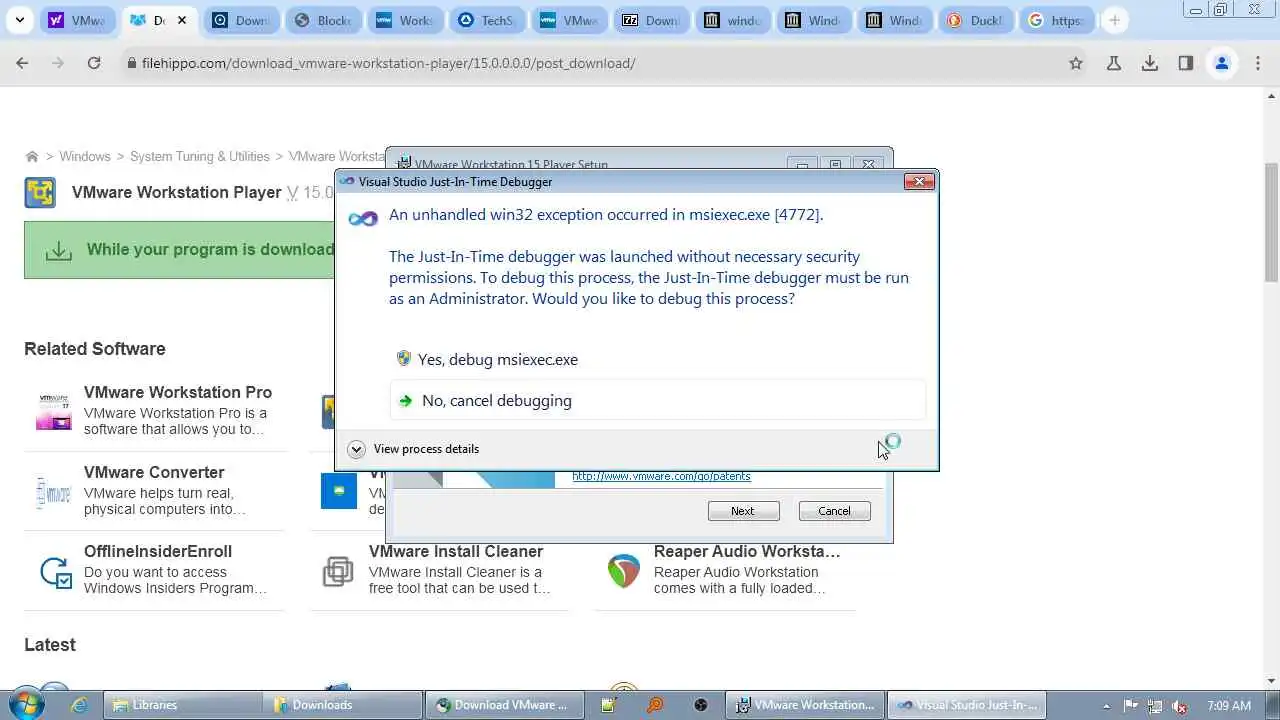Open a new Chrome tab
Screen dimensions: 1280x720
tap(1114, 20)
